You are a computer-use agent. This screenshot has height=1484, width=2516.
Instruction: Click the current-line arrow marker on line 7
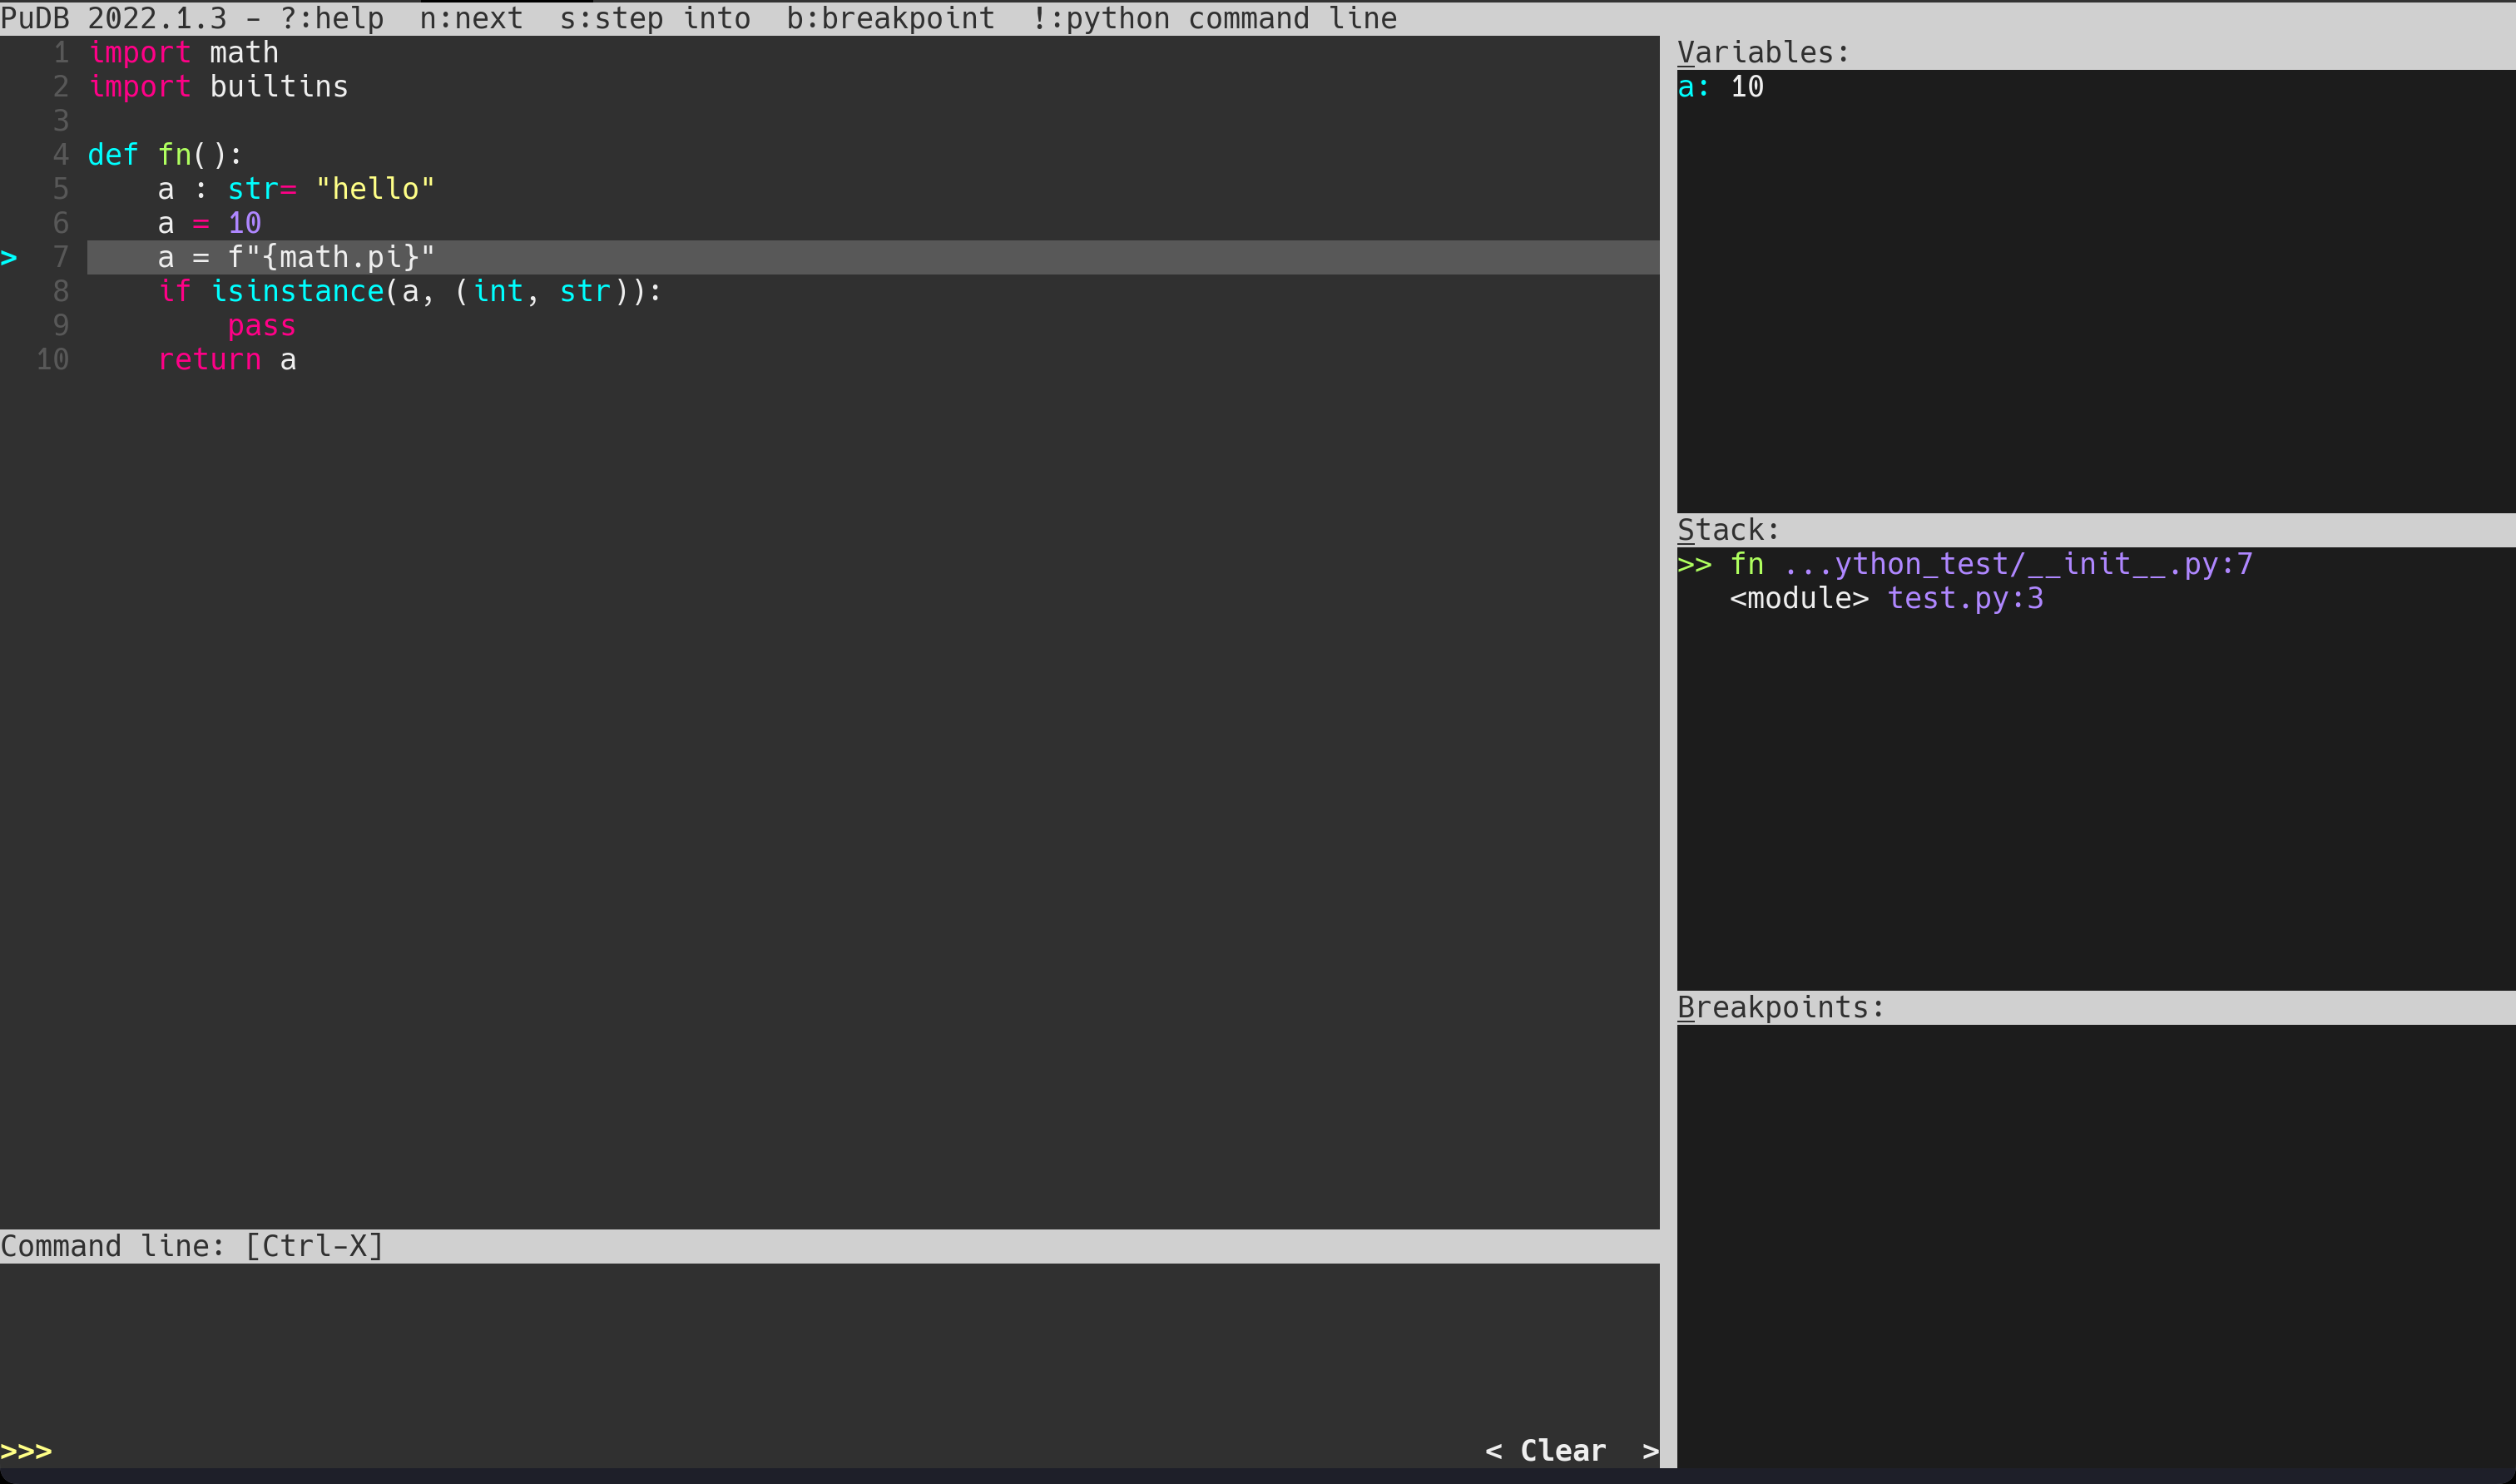pyautogui.click(x=12, y=257)
